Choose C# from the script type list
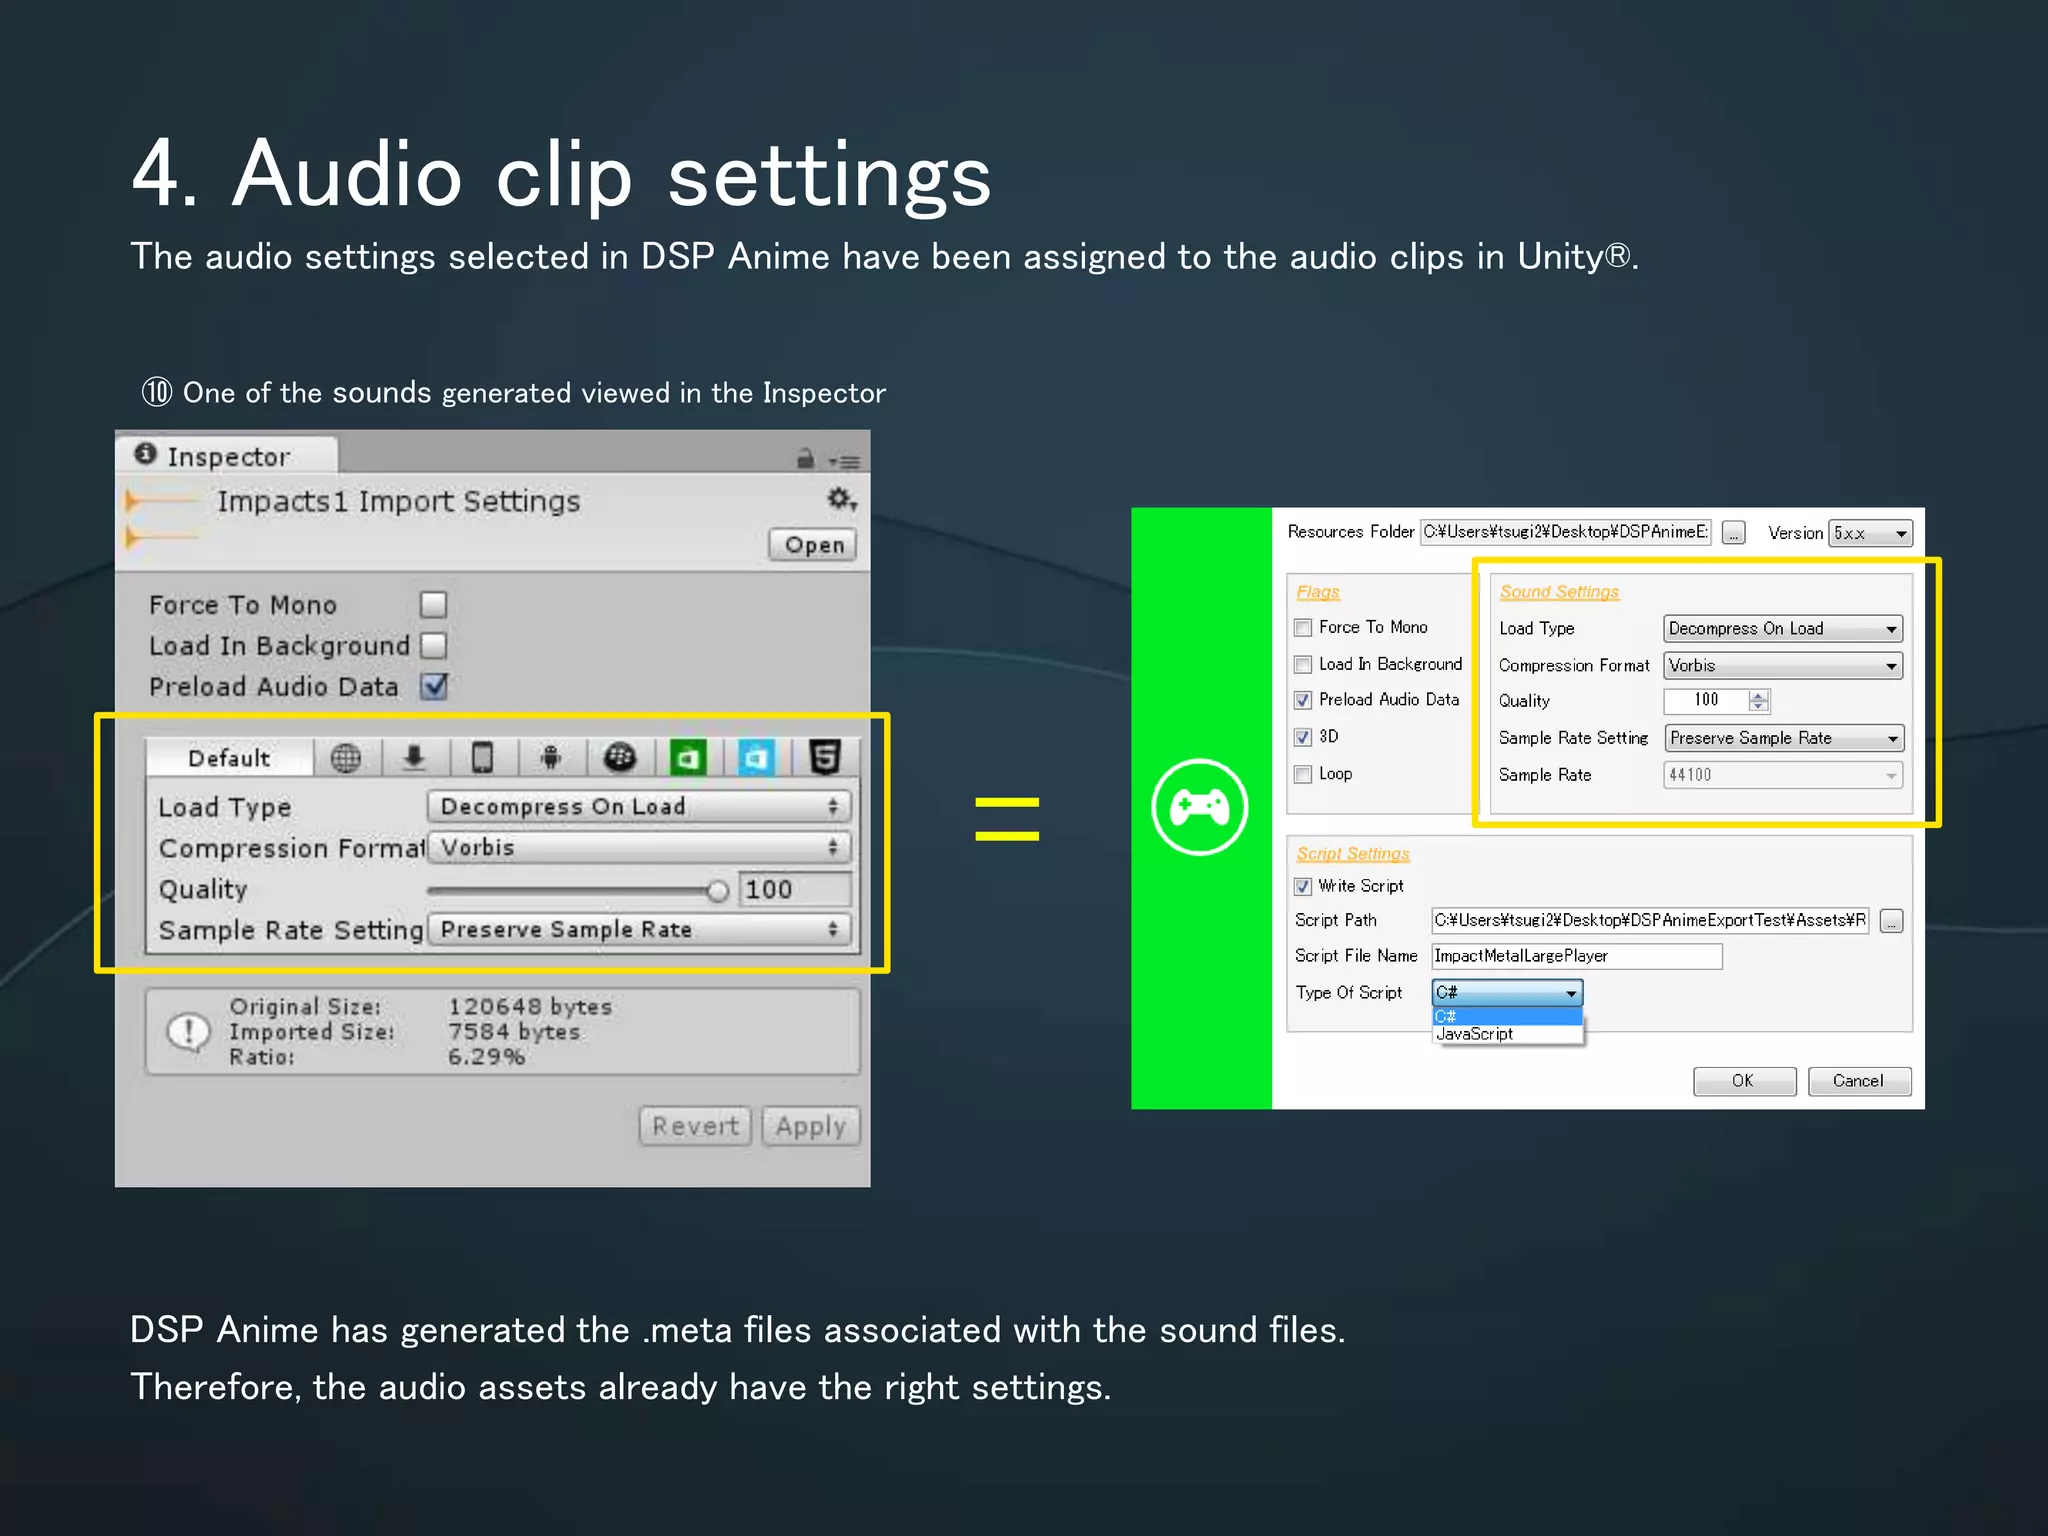 (x=1507, y=1016)
